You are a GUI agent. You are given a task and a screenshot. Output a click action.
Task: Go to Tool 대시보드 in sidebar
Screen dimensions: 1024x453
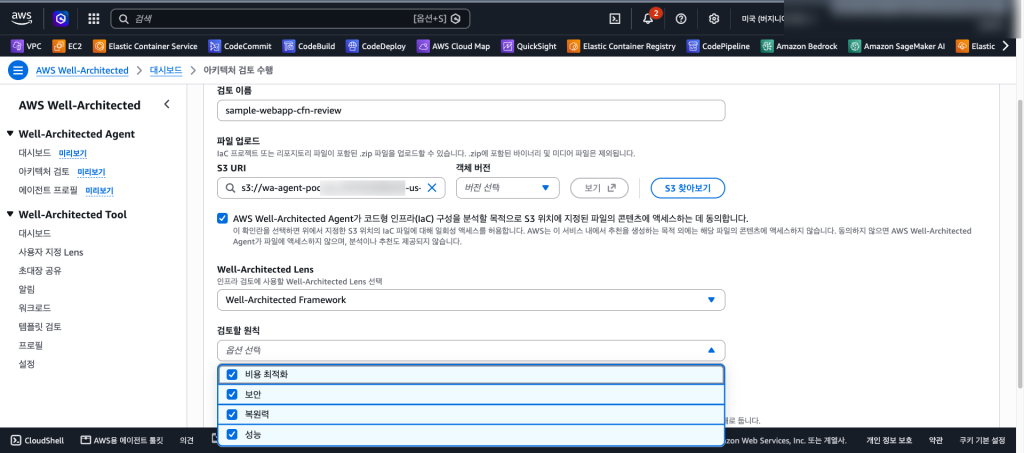click(x=35, y=233)
